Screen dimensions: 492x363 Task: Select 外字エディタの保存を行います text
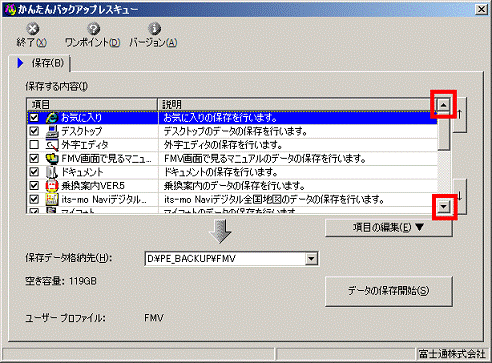click(223, 145)
